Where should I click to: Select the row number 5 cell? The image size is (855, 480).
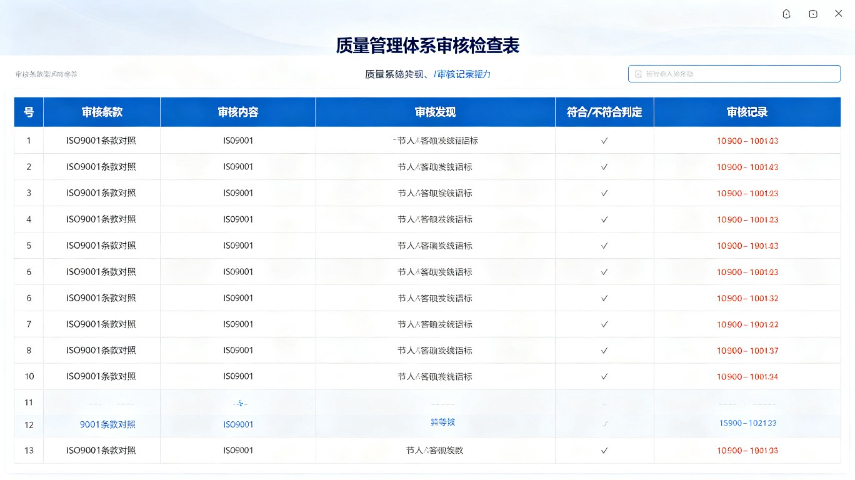pos(29,245)
